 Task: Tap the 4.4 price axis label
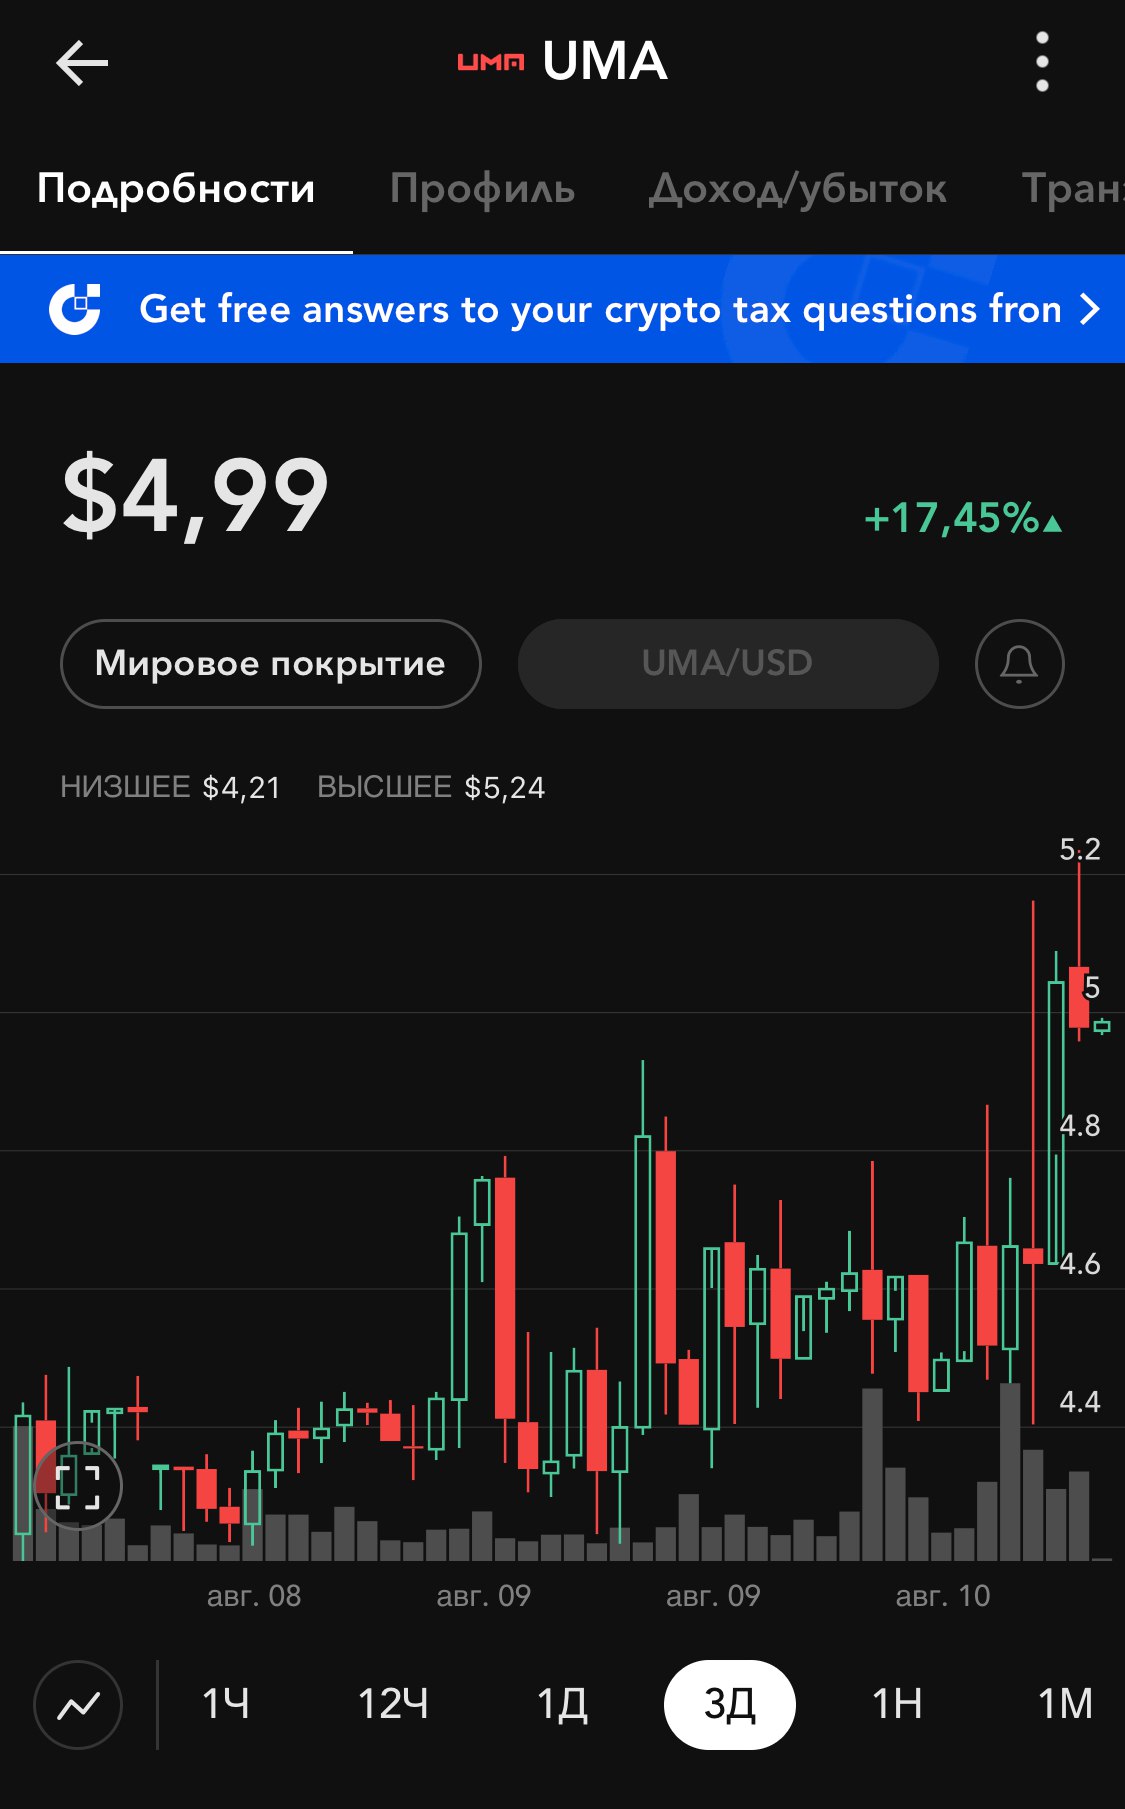tap(1080, 1402)
